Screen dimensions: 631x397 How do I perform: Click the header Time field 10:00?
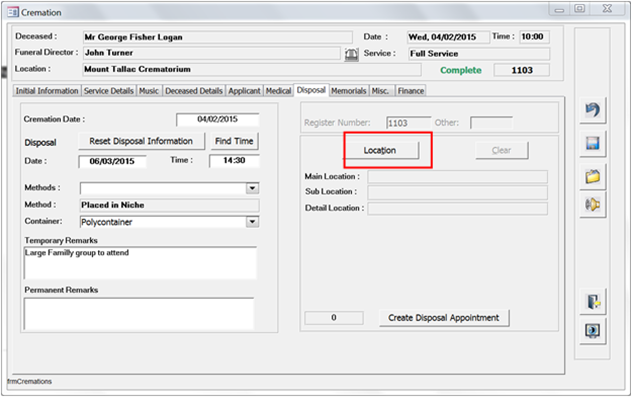pyautogui.click(x=534, y=37)
